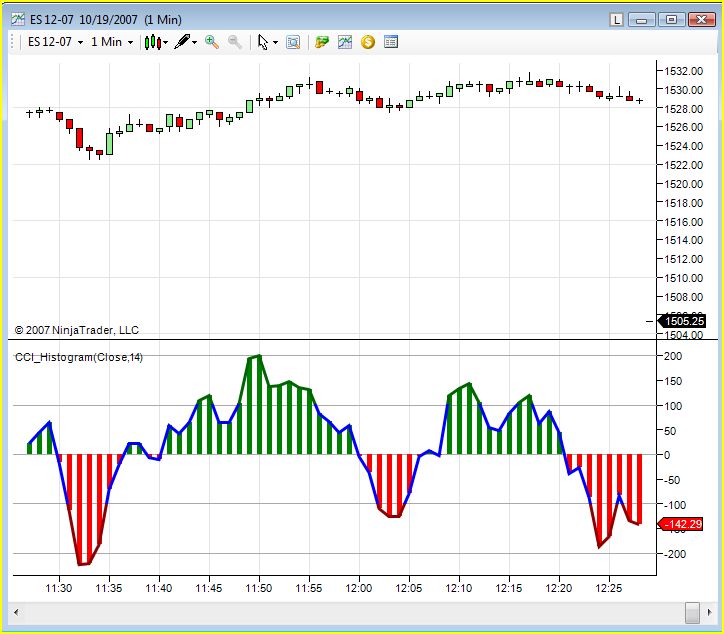Click the right scrollbar arrow
This screenshot has width=724, height=634.
coord(710,613)
